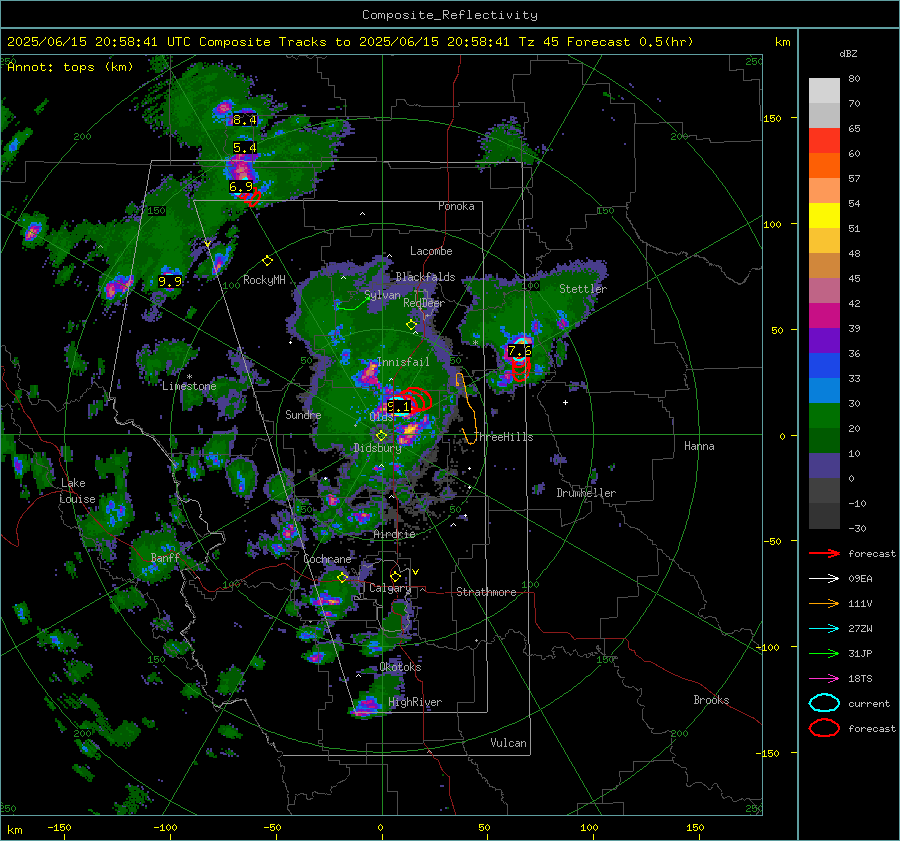Click the 60 dBZ red swatch
This screenshot has width=900, height=841.
(x=824, y=141)
